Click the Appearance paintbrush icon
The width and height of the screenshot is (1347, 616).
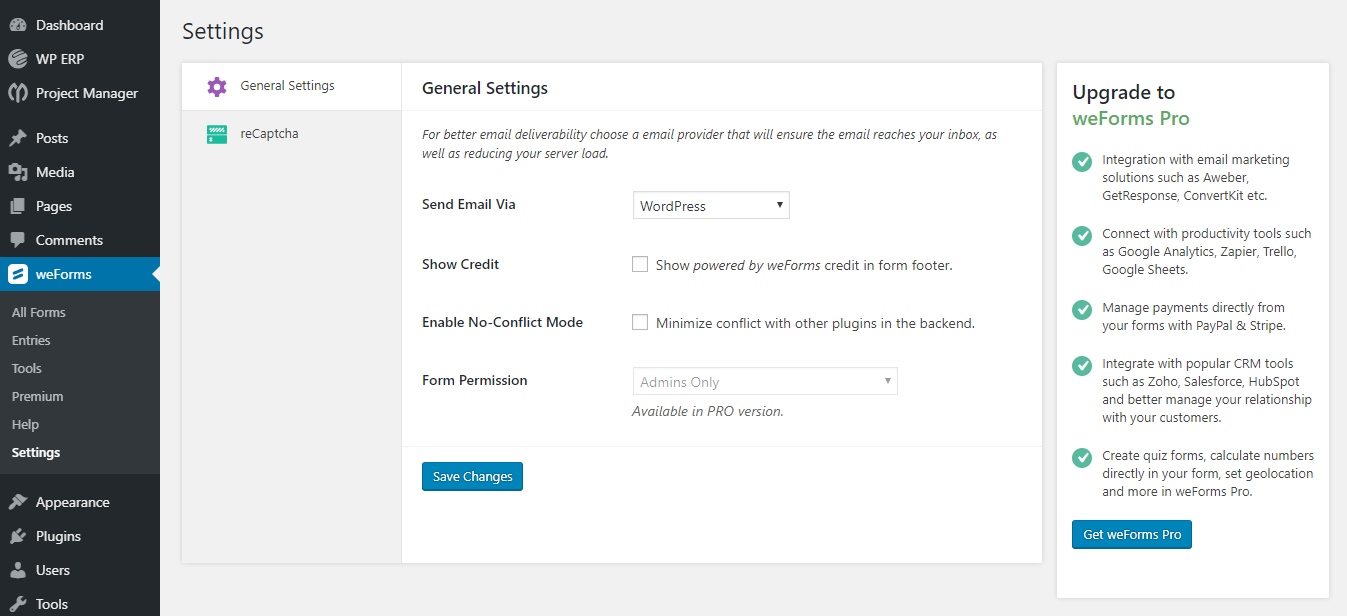point(18,502)
